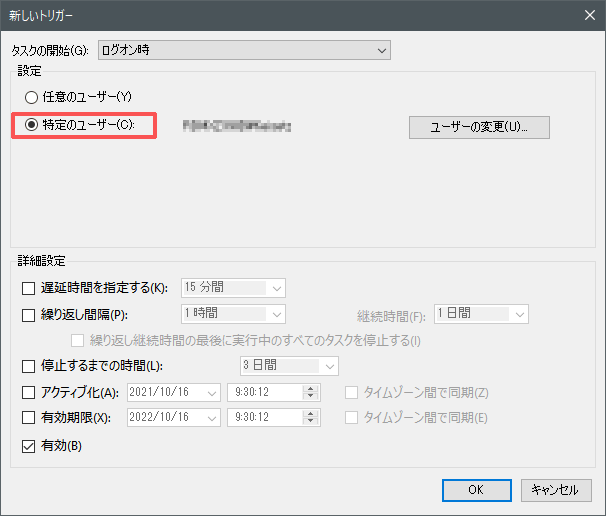Click the expiry time 9:30:12 field
Image resolution: width=606 pixels, height=516 pixels.
pos(263,418)
